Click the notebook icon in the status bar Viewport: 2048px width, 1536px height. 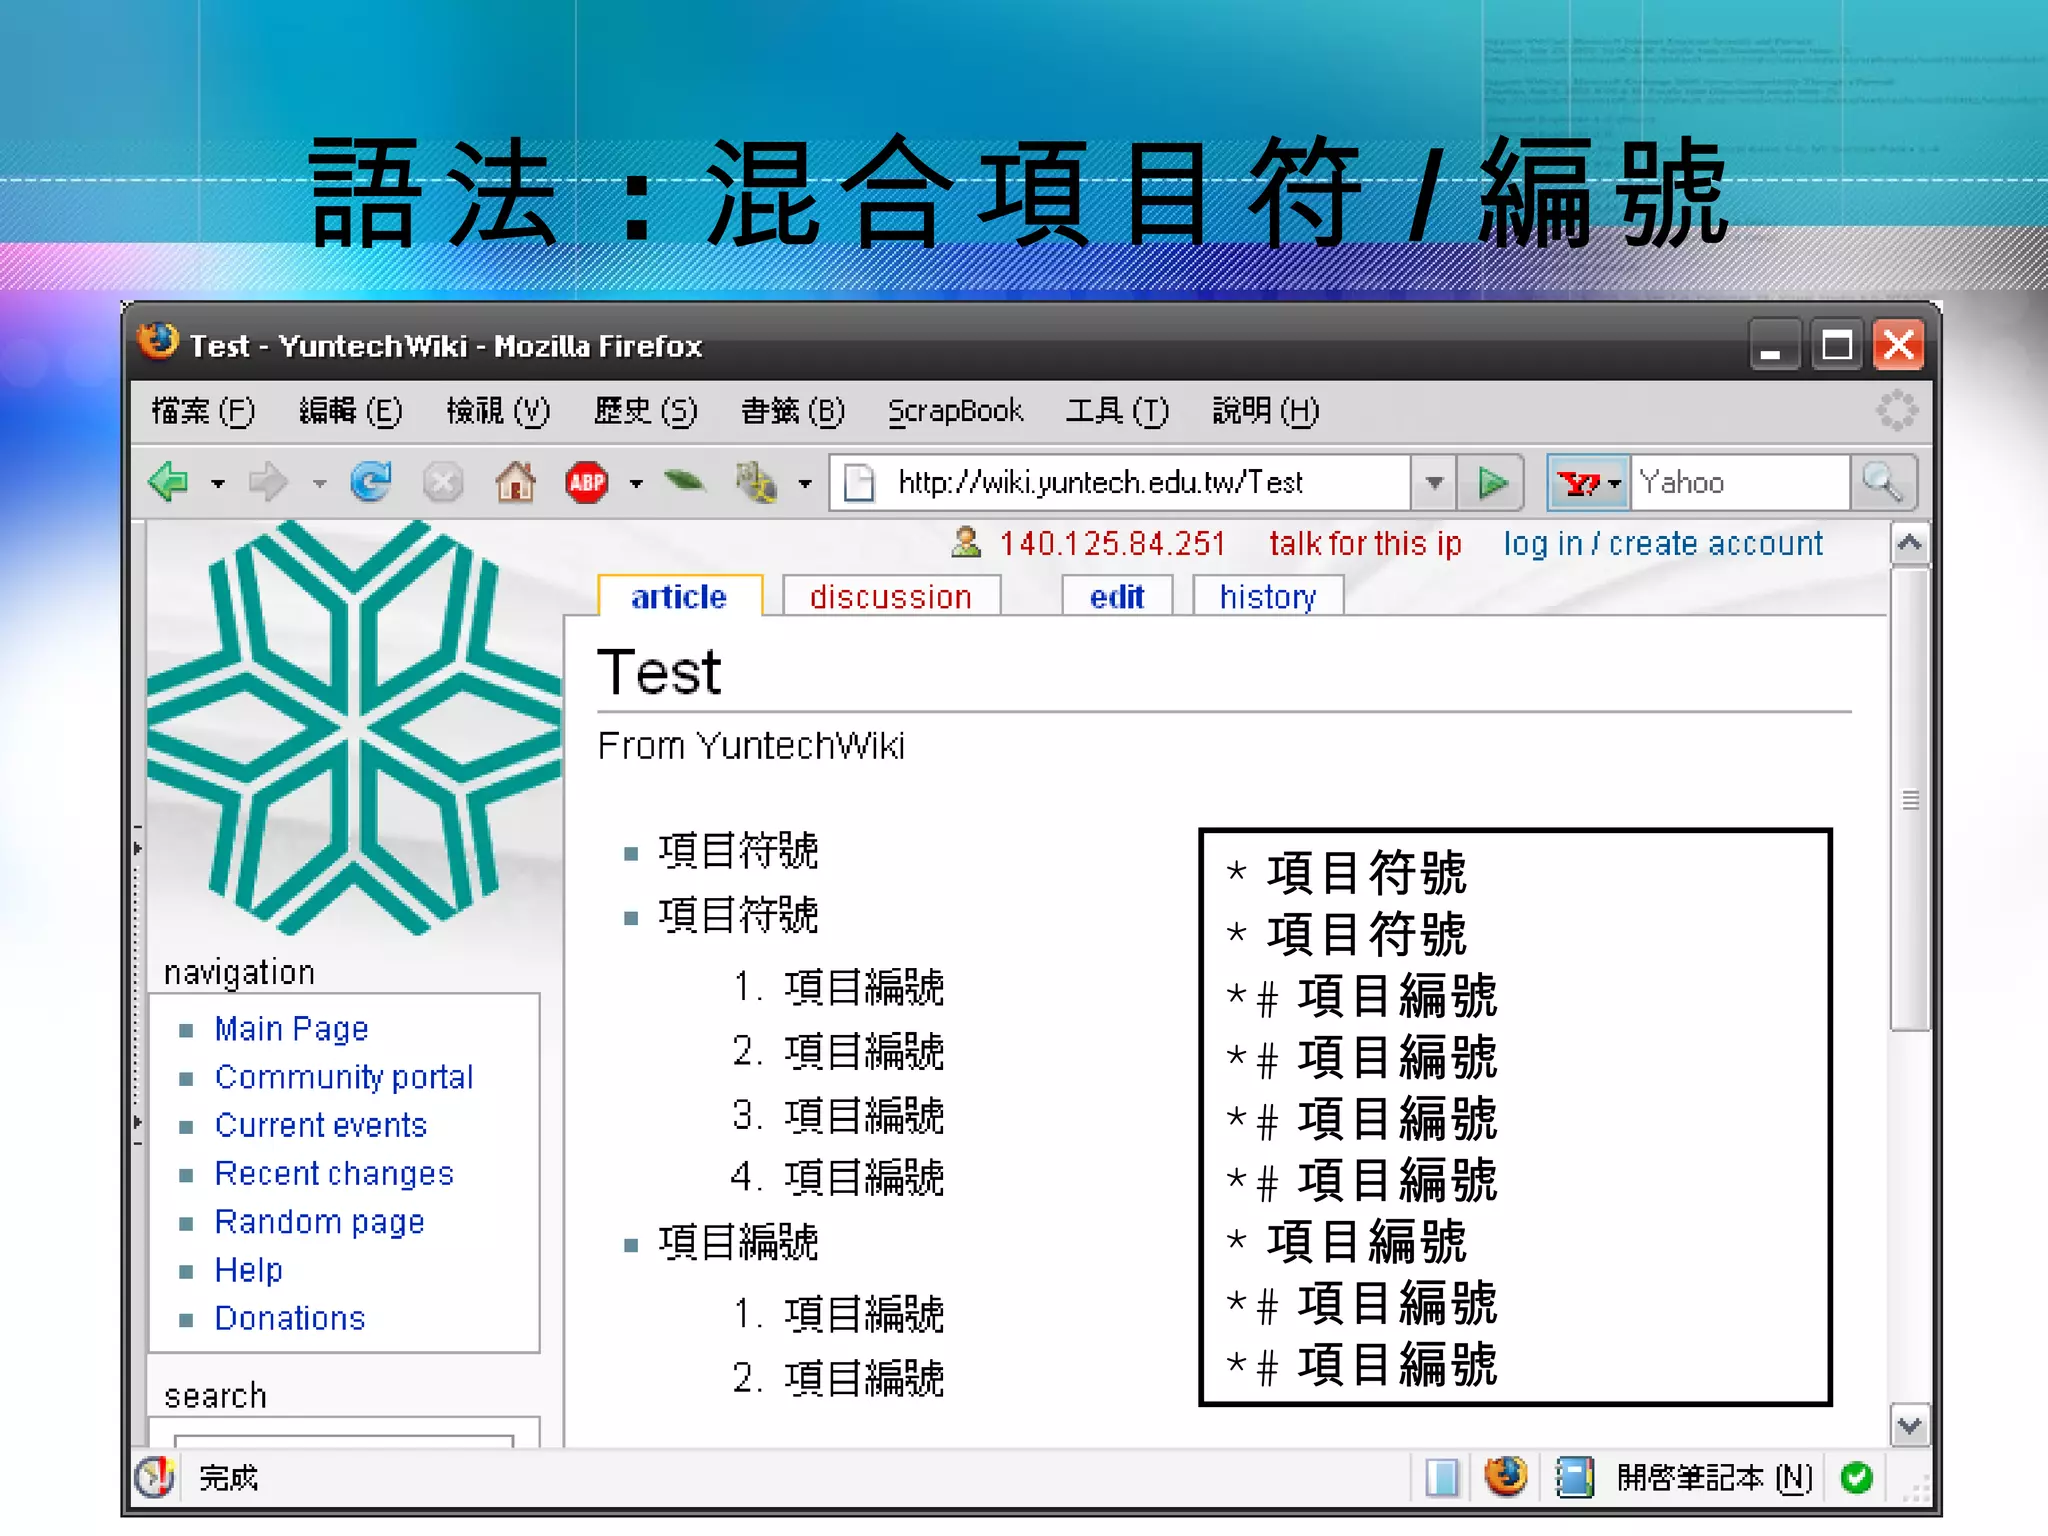[1574, 1477]
